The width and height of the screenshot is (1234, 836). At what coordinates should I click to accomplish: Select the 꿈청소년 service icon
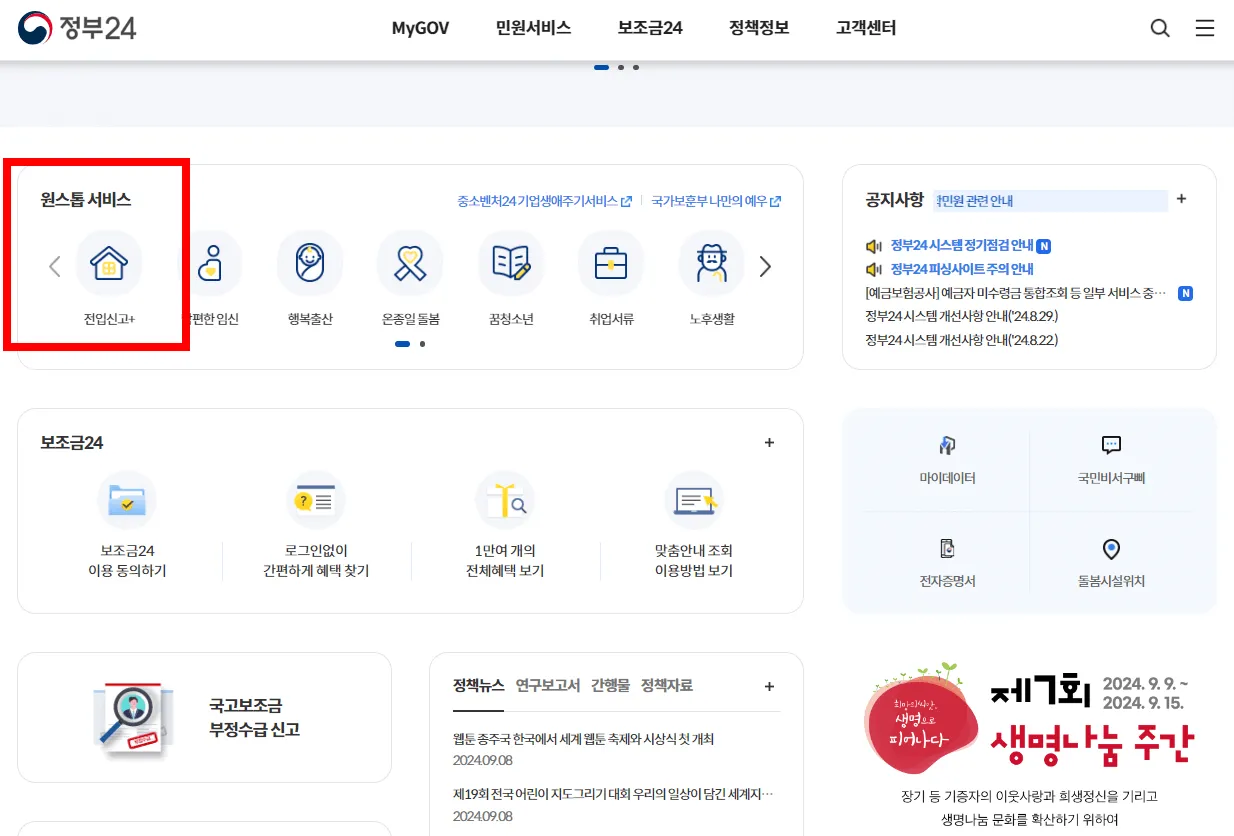510,263
